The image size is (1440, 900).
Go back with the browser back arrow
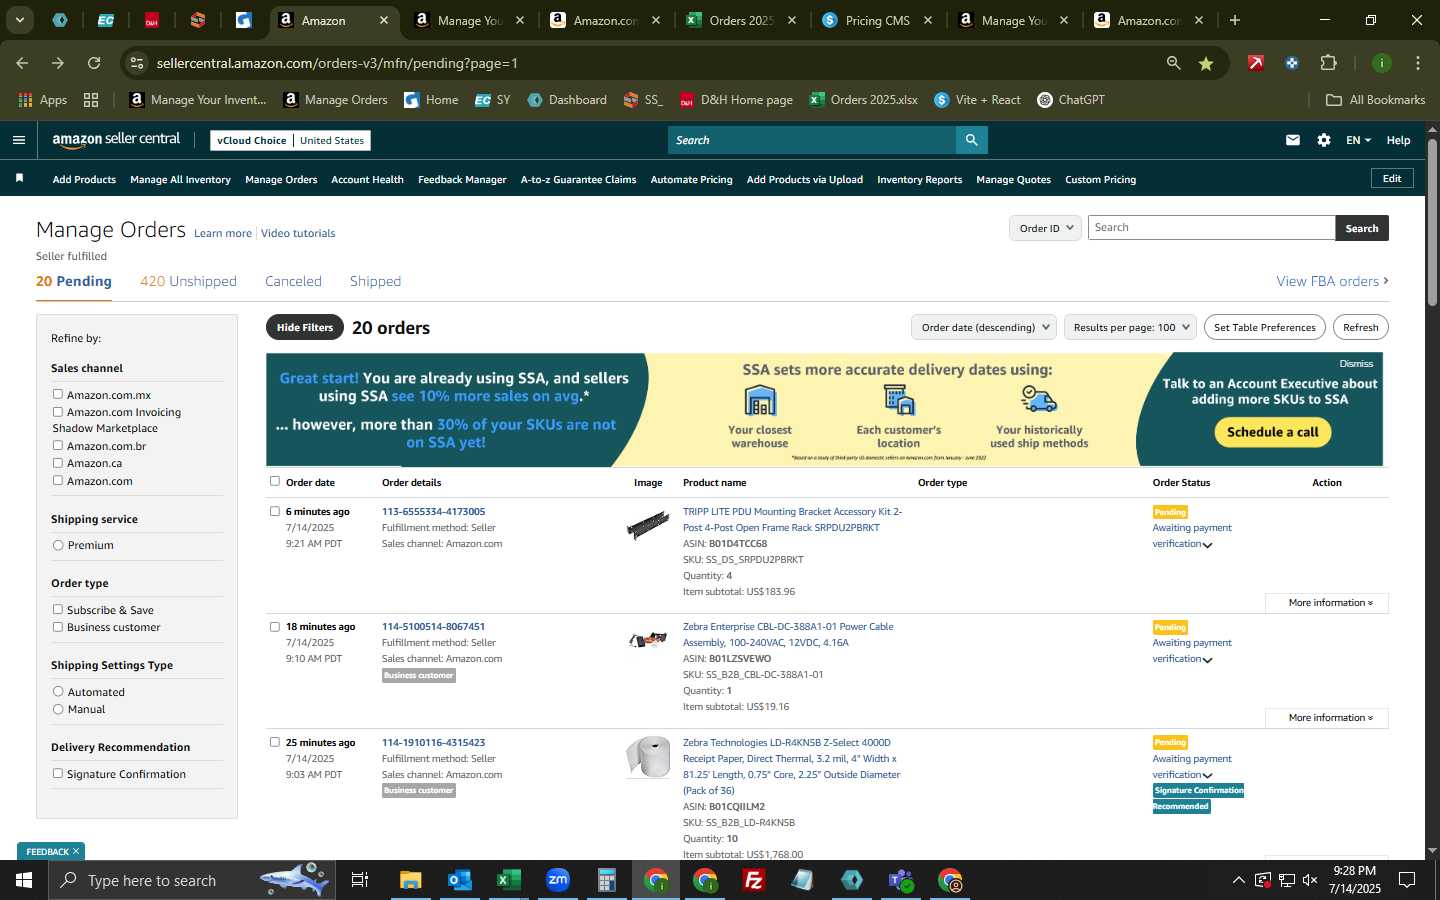pos(22,63)
